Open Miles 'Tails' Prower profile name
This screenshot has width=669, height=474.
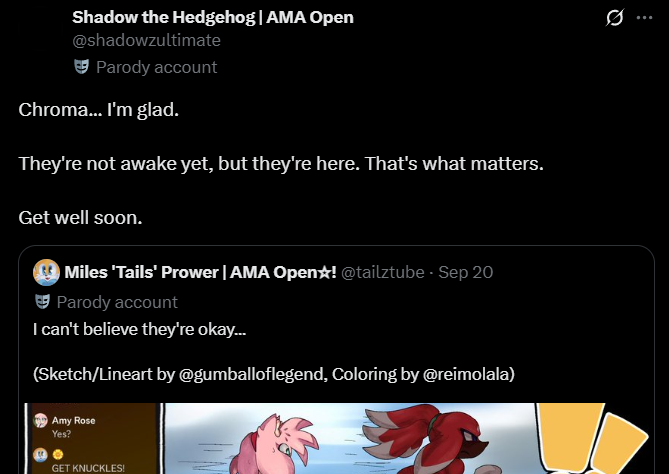[200, 272]
